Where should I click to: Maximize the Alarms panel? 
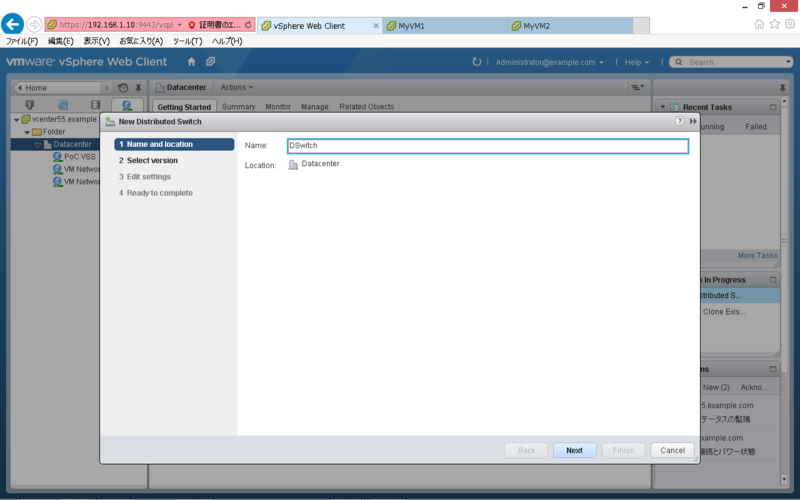coord(773,369)
